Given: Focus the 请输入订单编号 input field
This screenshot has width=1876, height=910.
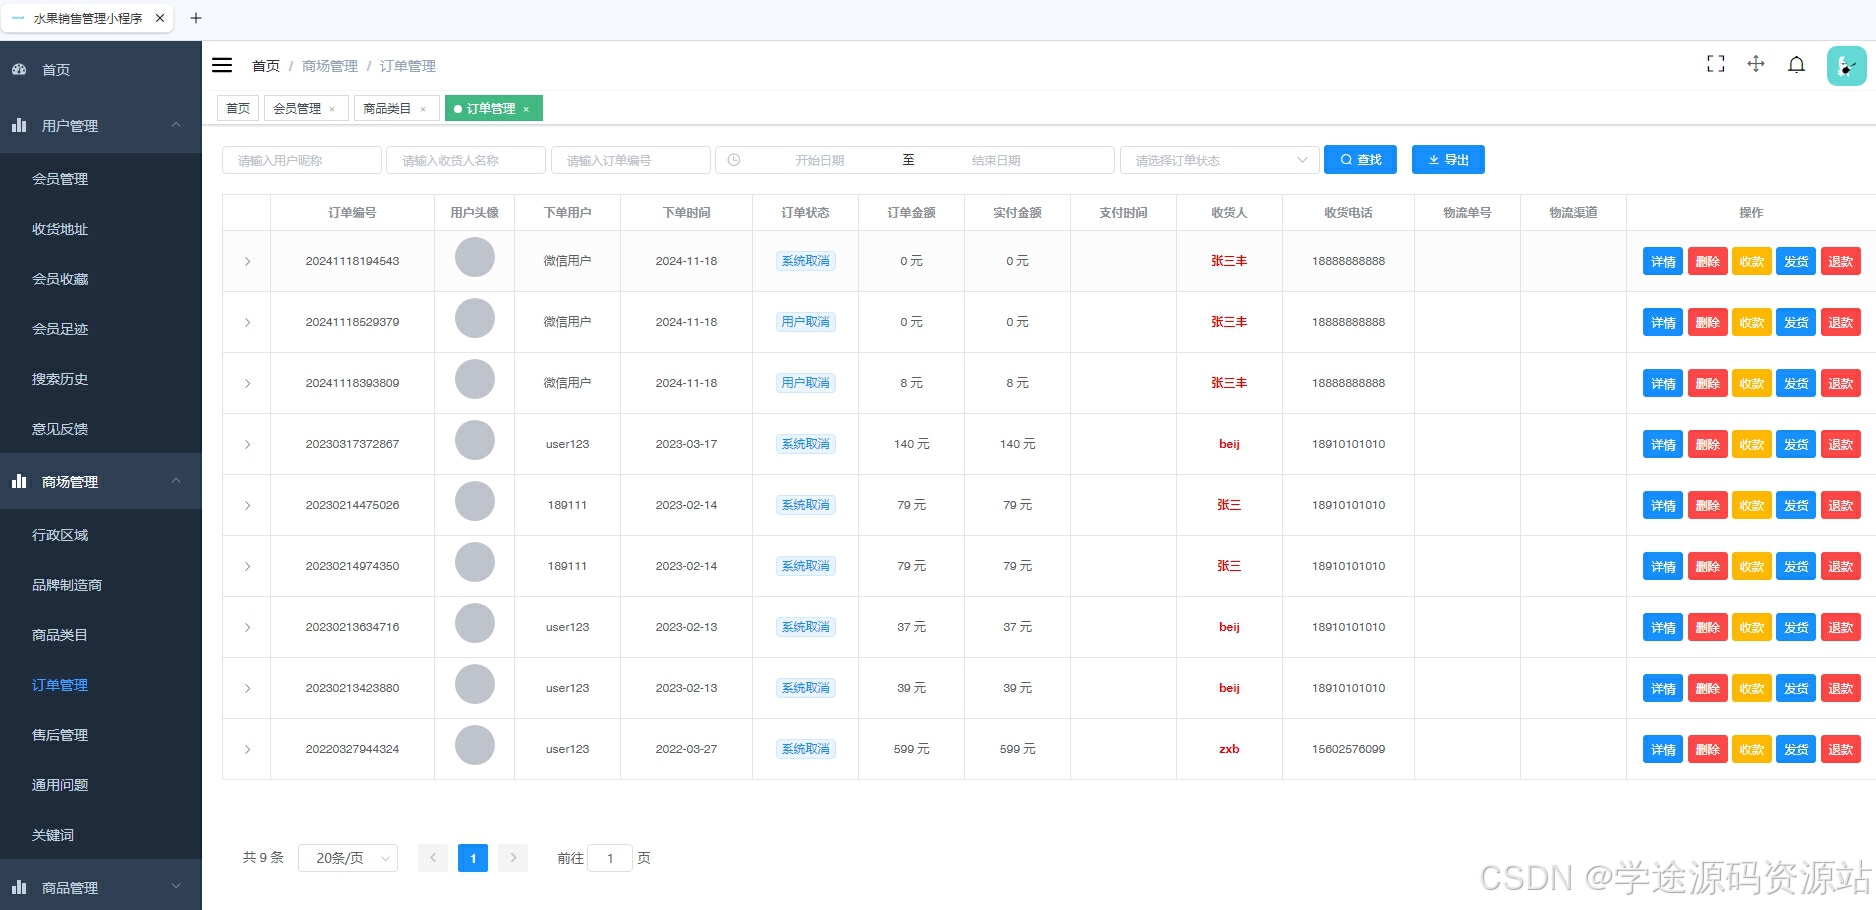Looking at the screenshot, I should [x=631, y=160].
